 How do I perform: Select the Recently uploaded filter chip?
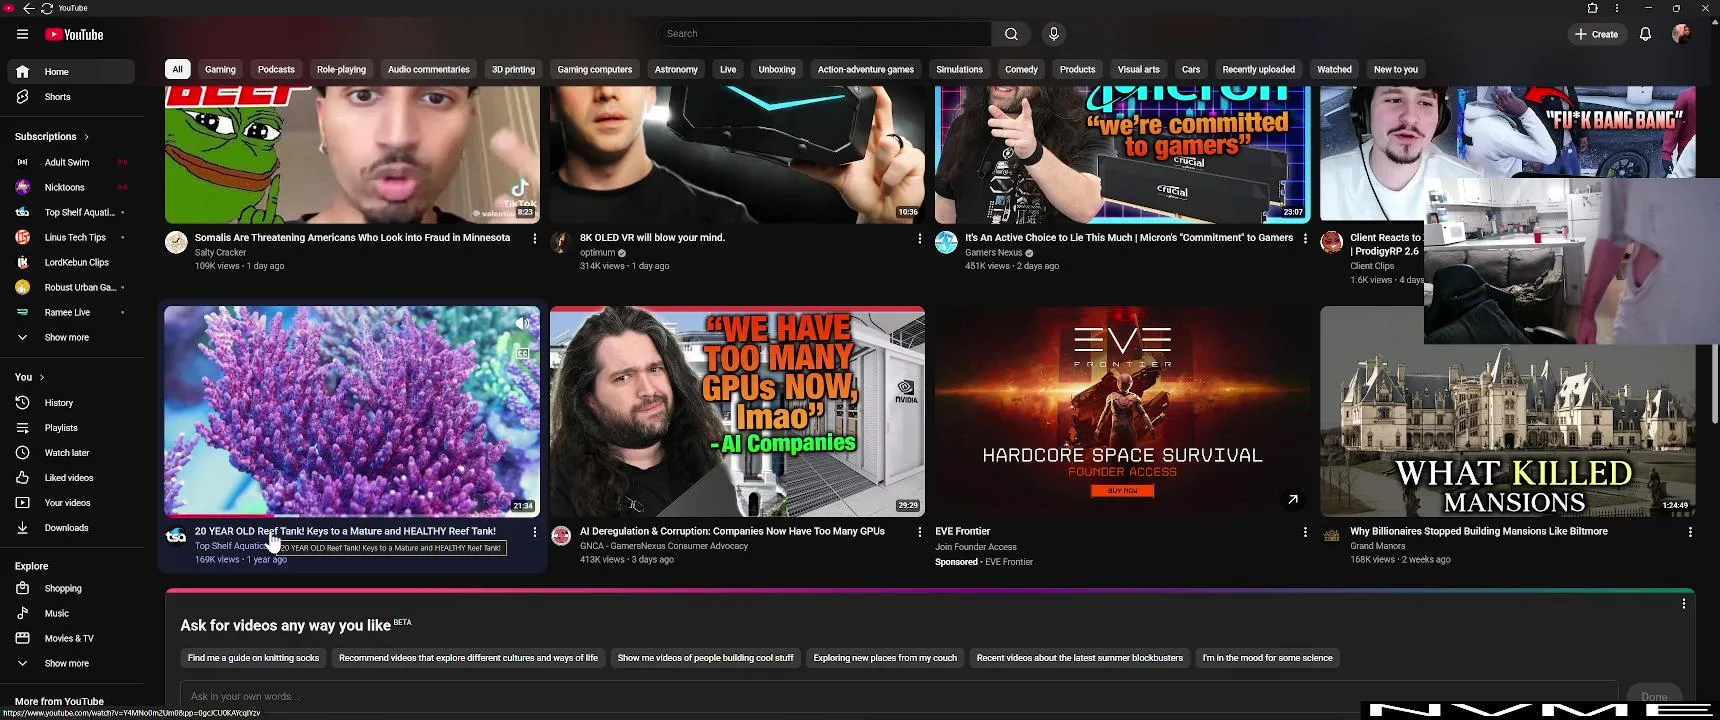point(1258,70)
